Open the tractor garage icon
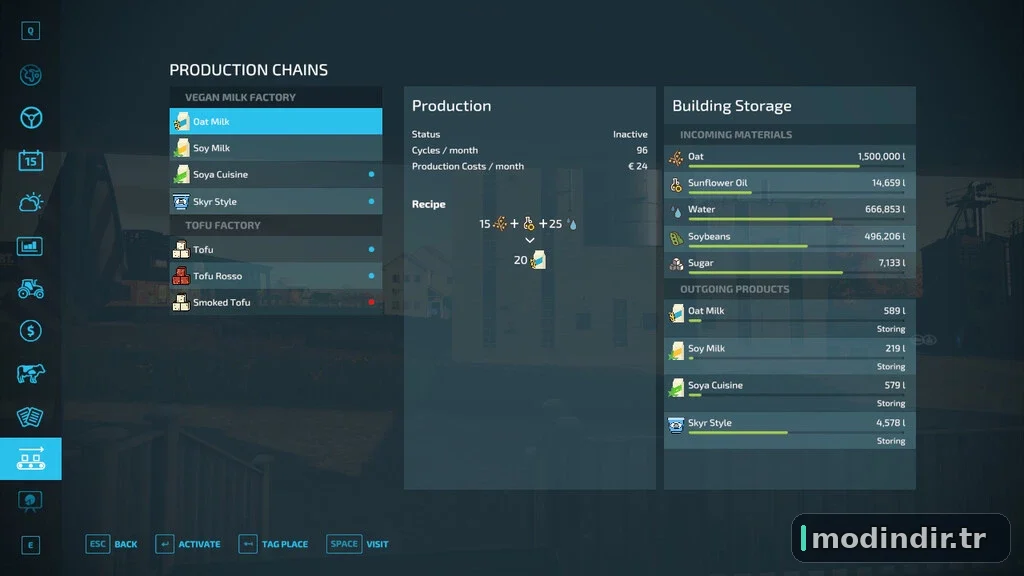This screenshot has width=1024, height=576. (31, 289)
